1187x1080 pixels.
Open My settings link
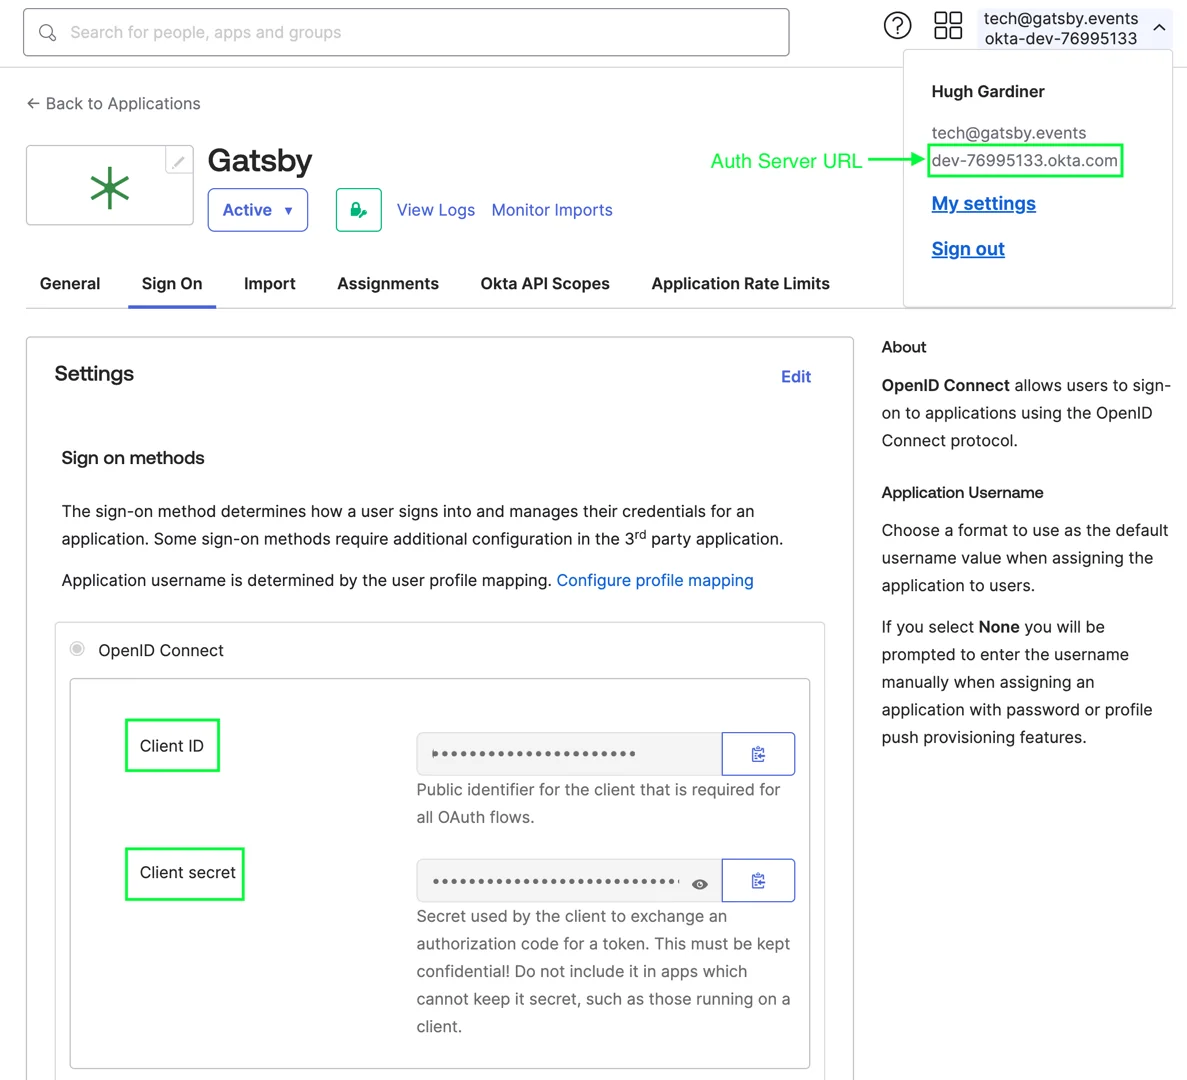pyautogui.click(x=983, y=204)
